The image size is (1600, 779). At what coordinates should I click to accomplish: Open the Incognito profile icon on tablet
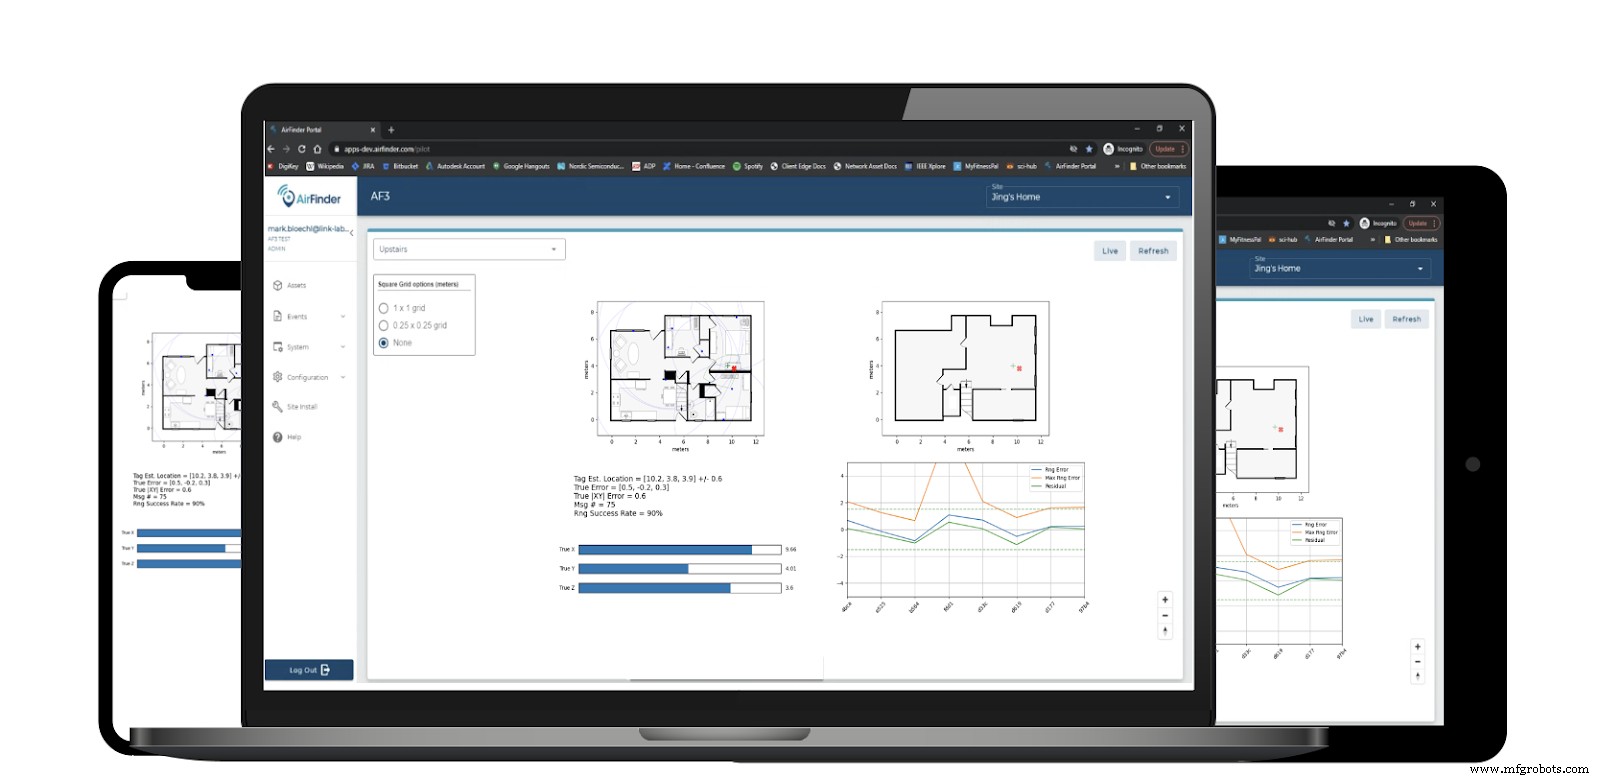click(1364, 223)
